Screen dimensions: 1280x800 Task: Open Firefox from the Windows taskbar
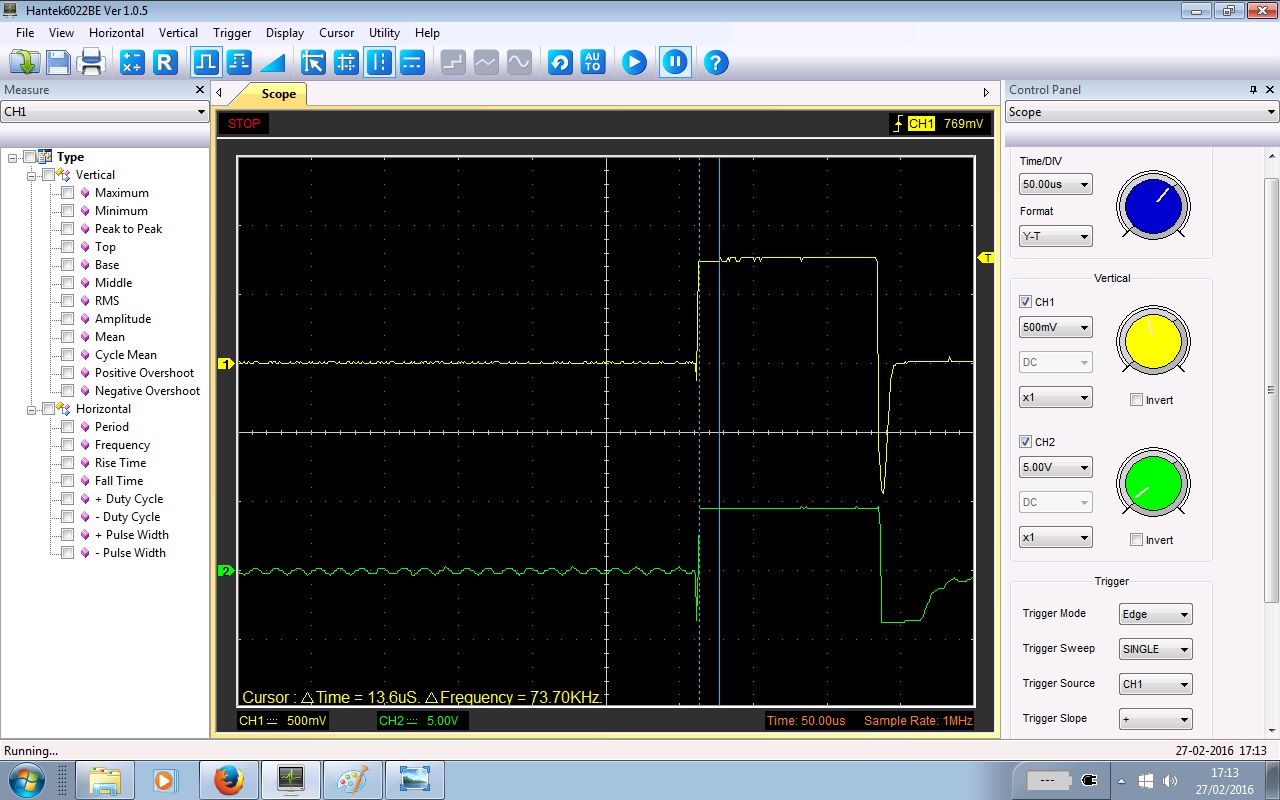click(228, 779)
